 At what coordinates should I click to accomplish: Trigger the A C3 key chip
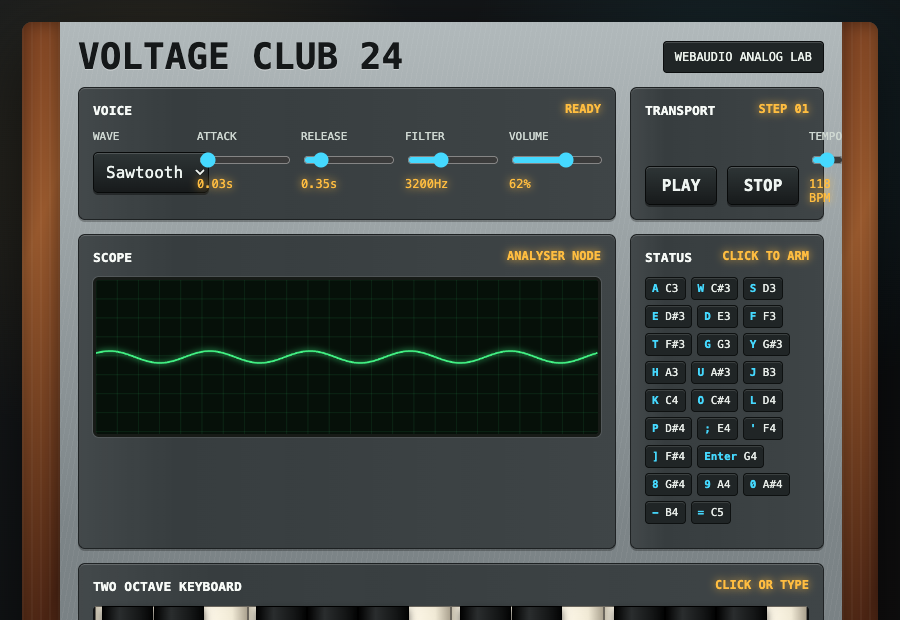pos(665,288)
